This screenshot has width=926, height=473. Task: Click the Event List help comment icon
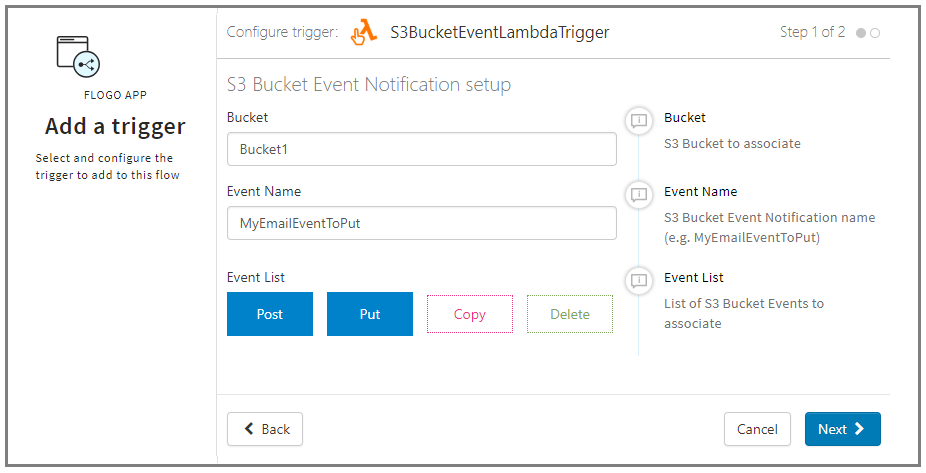coord(638,280)
